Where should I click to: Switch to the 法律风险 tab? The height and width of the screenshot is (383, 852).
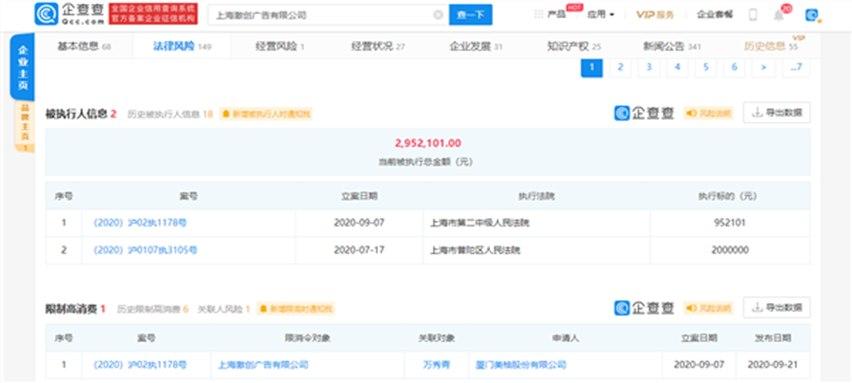(x=181, y=47)
